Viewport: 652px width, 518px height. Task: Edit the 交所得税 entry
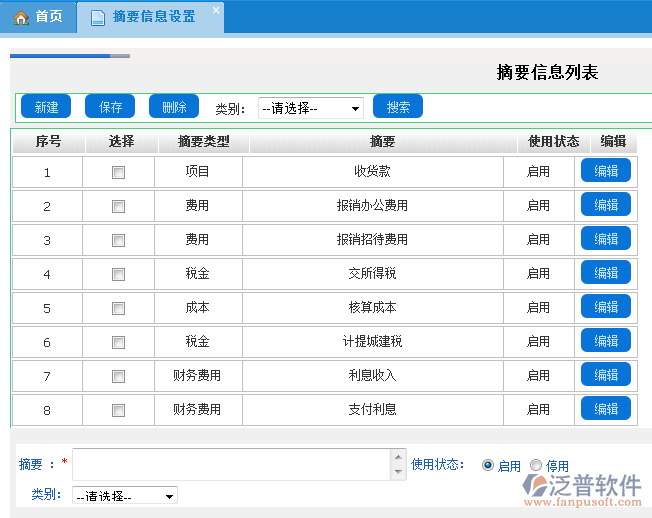(606, 273)
